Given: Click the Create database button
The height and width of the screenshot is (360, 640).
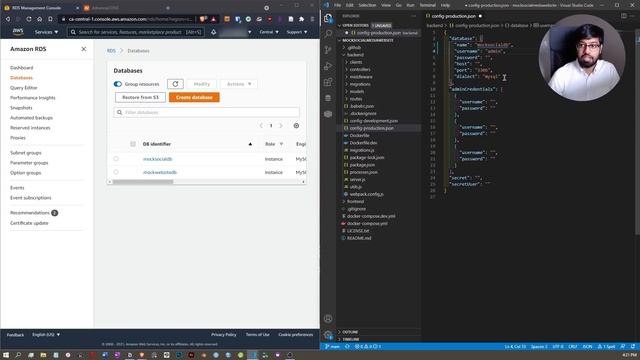Looking at the screenshot, I should coord(194,98).
